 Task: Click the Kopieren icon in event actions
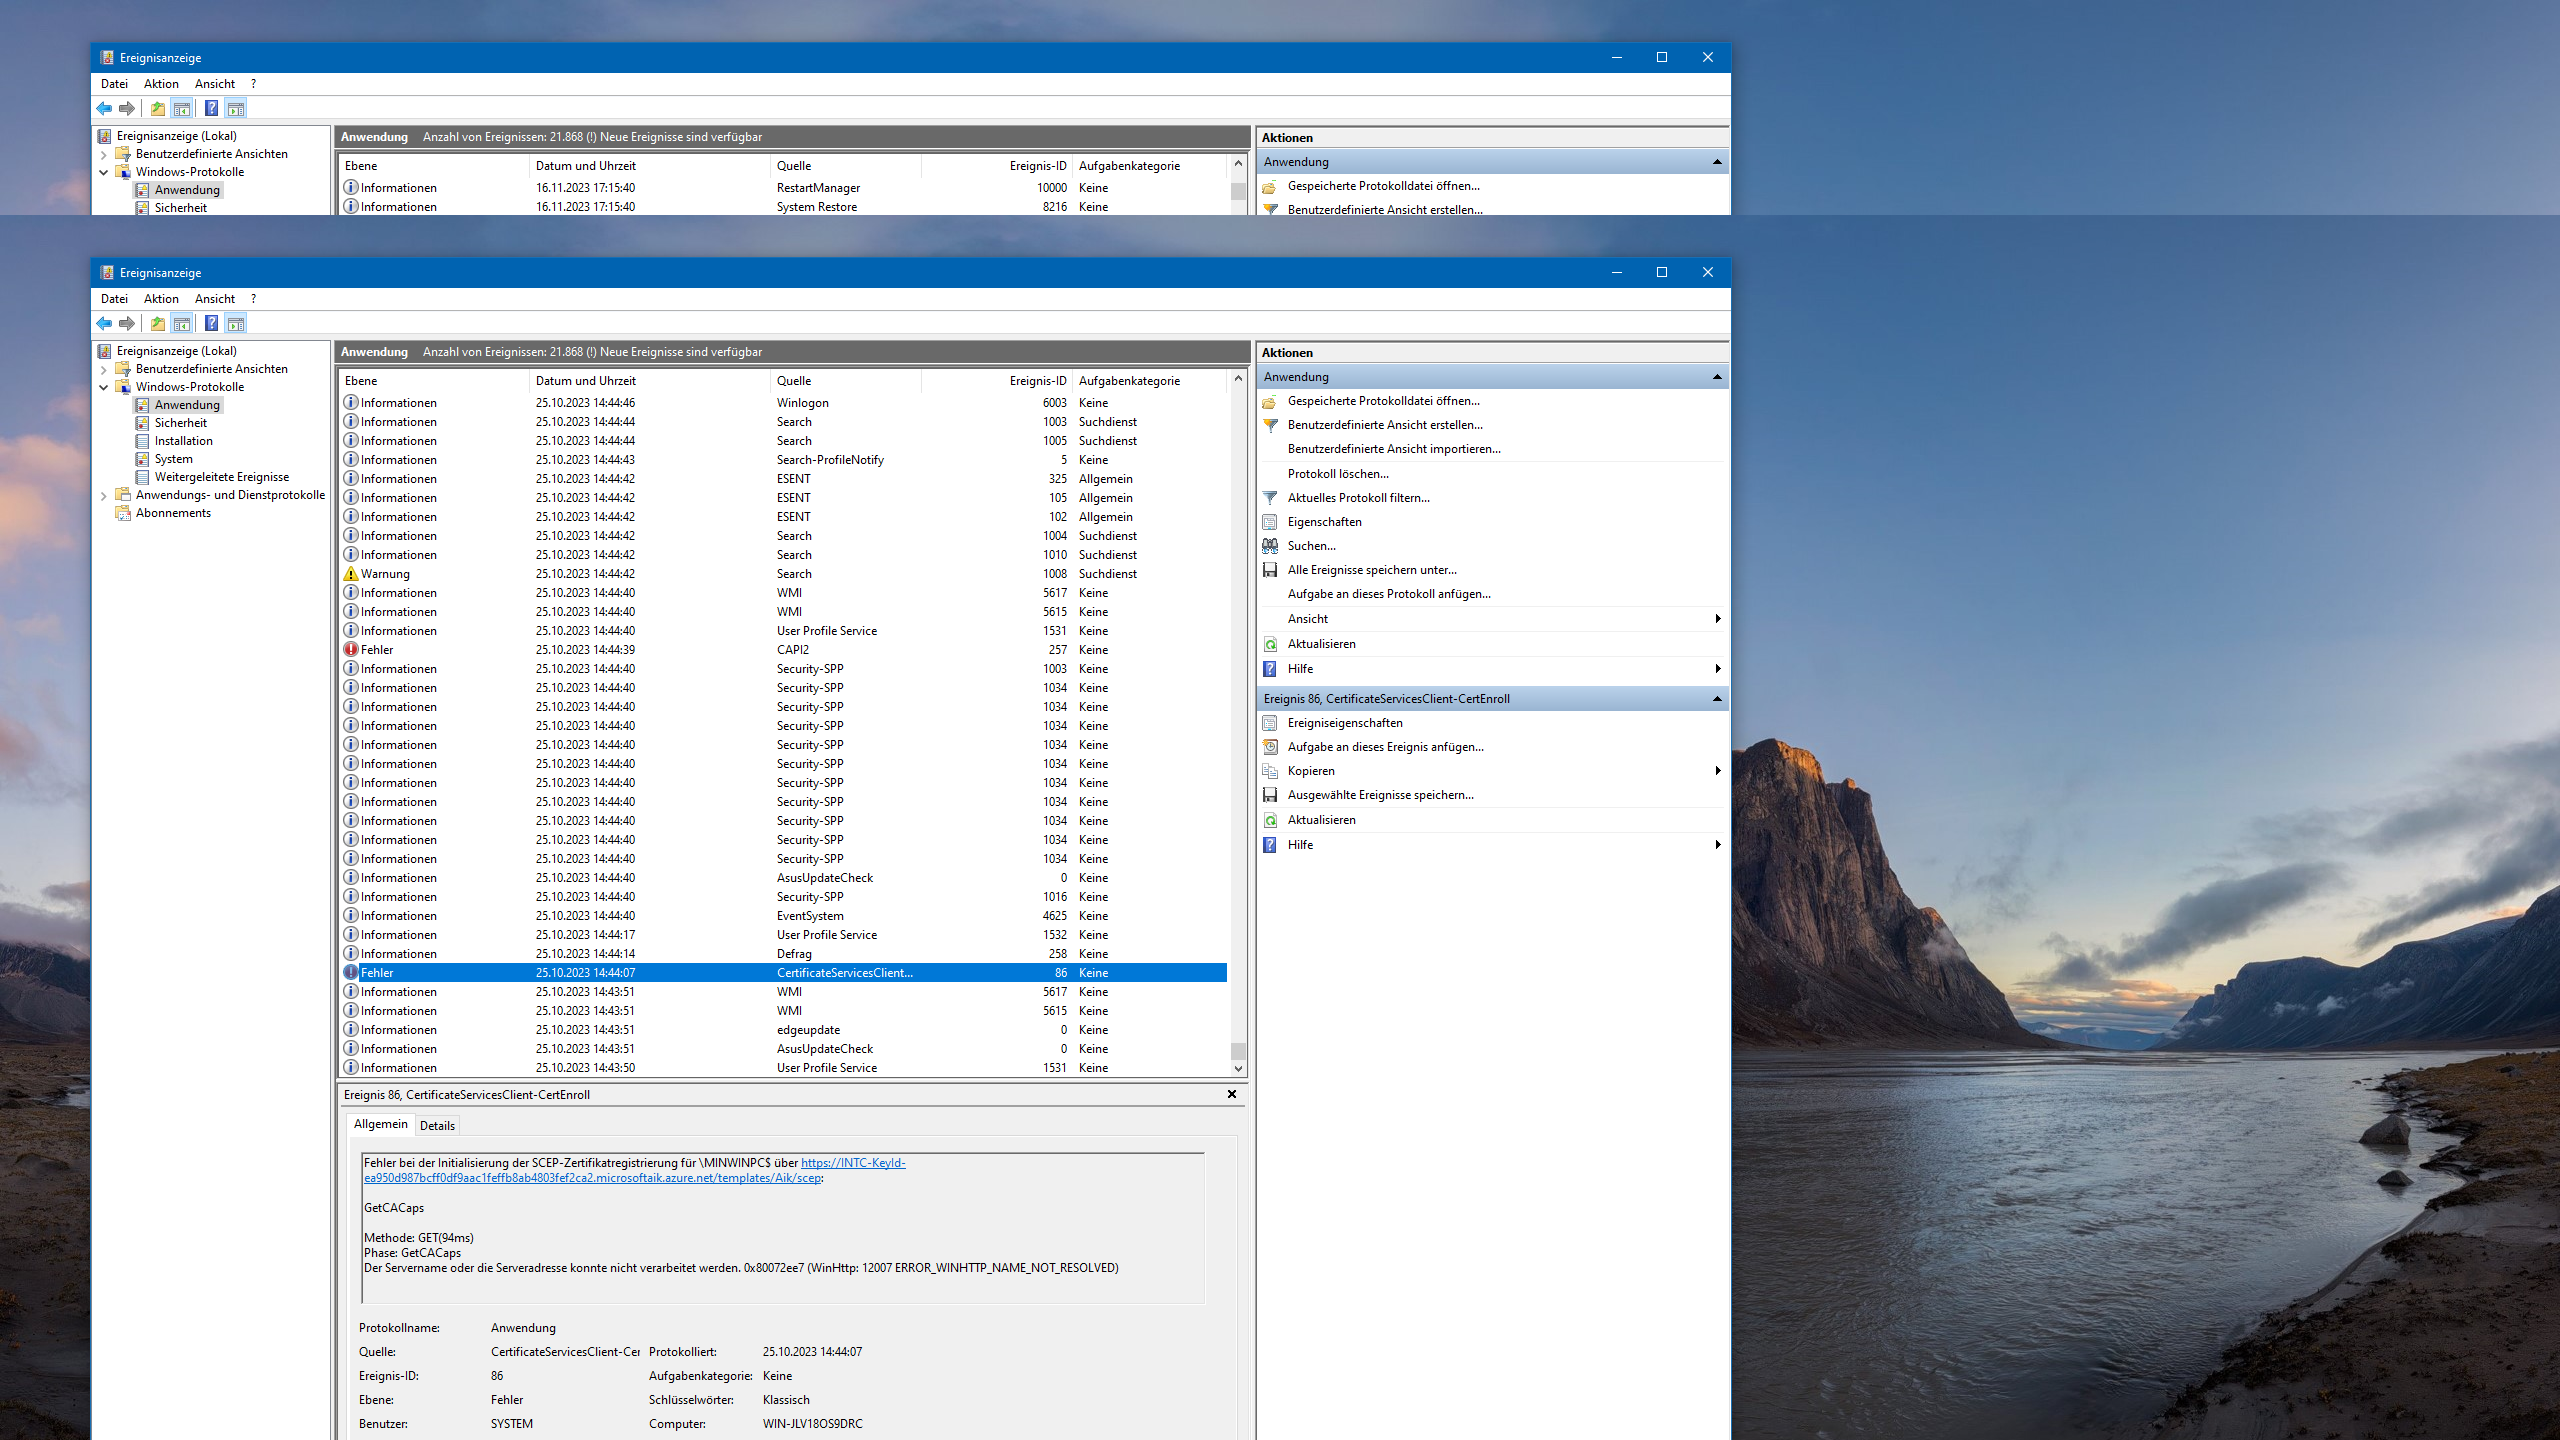click(x=1270, y=771)
